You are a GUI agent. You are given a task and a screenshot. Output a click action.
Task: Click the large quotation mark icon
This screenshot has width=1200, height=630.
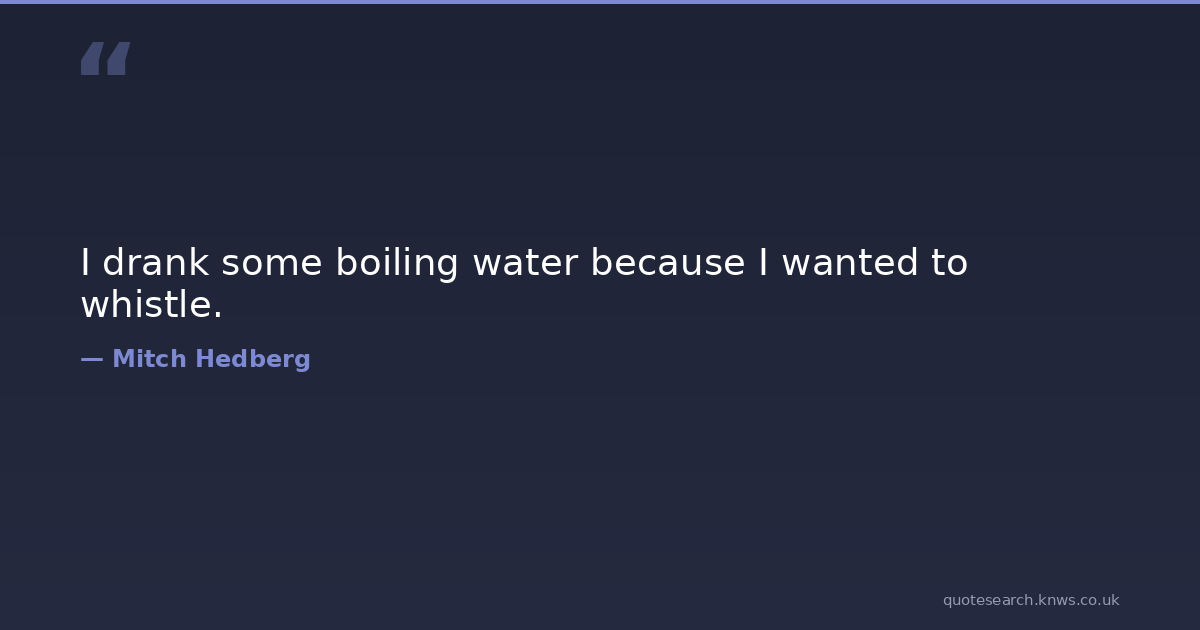(x=105, y=59)
